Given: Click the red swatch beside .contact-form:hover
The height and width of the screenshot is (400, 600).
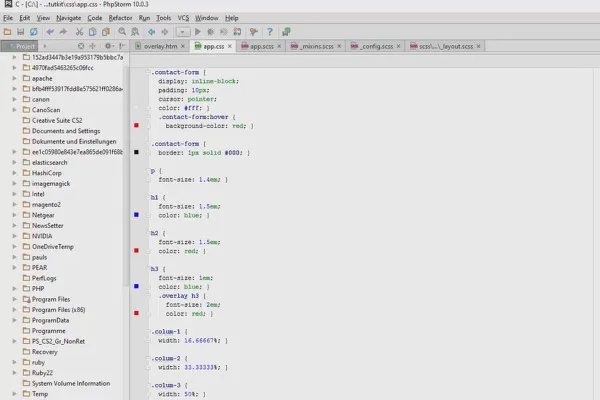Looking at the screenshot, I should point(136,127).
